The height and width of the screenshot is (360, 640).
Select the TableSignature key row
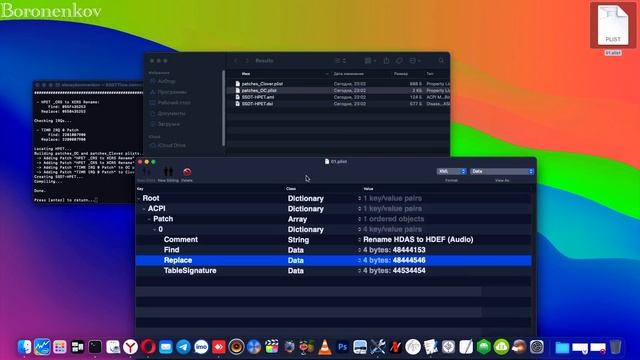click(190, 271)
